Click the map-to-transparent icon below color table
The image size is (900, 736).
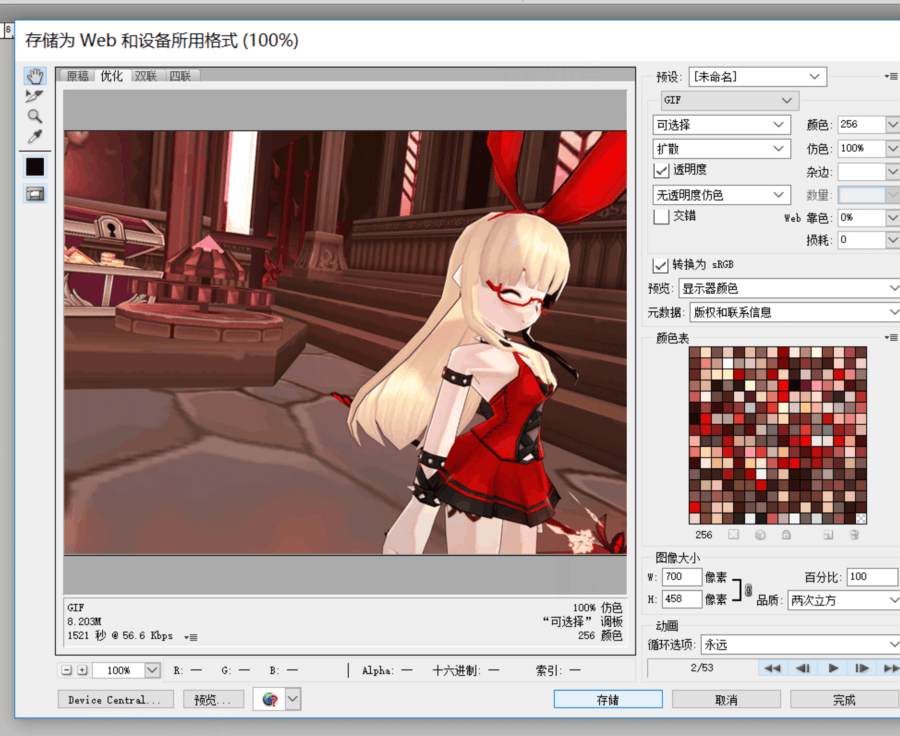pyautogui.click(x=734, y=534)
